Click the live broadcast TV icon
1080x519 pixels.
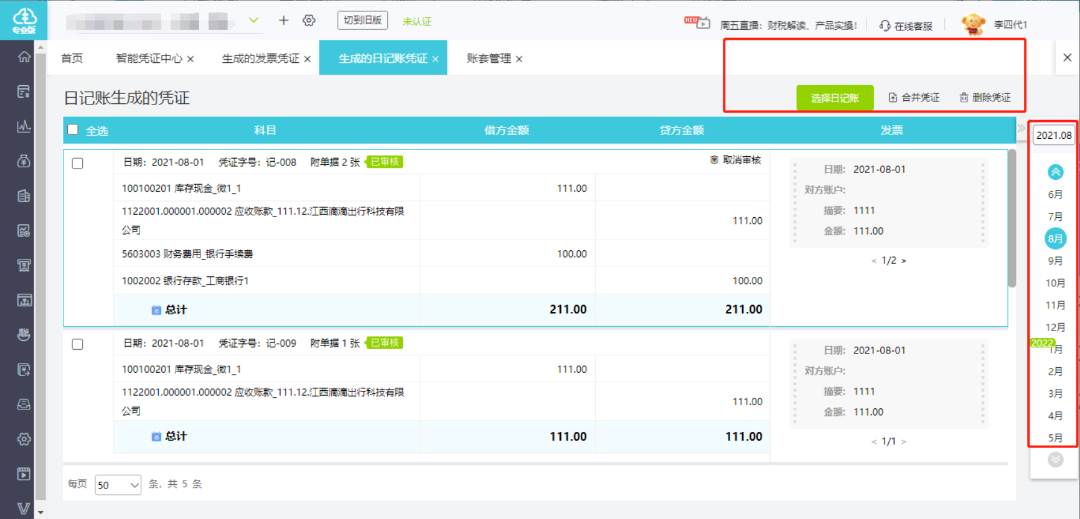(x=697, y=22)
